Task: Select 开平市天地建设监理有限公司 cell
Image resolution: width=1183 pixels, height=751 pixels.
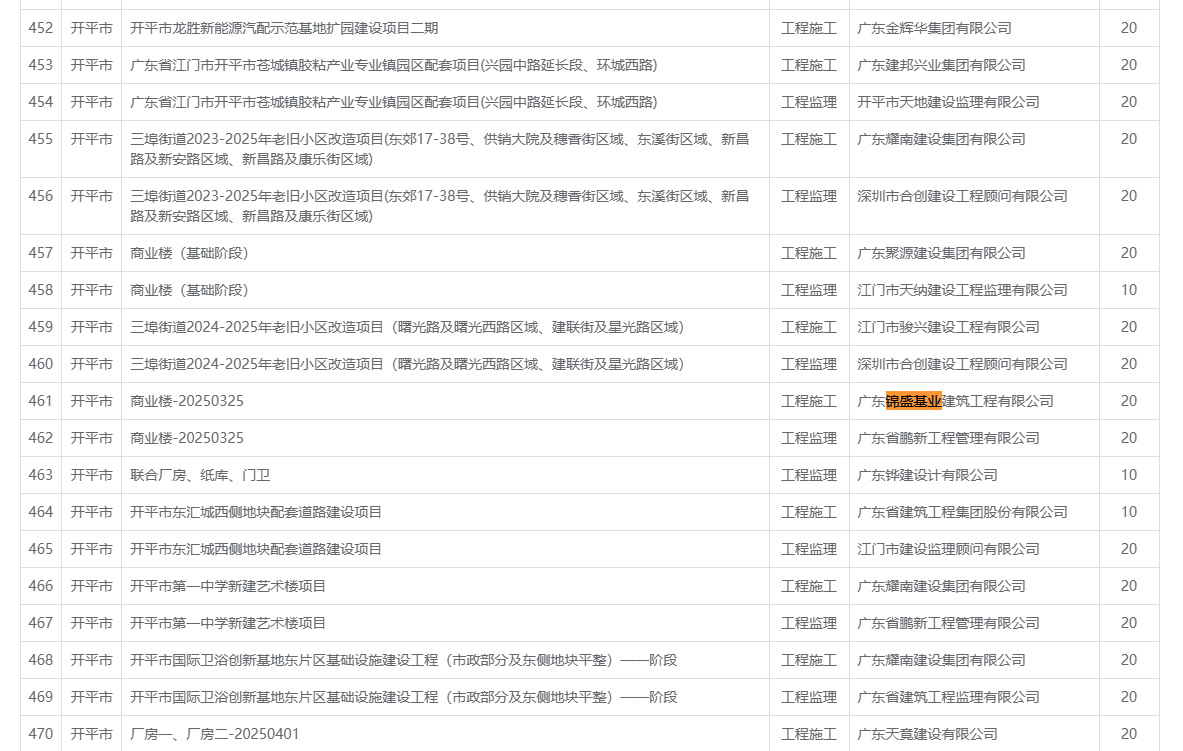Action: coord(948,102)
